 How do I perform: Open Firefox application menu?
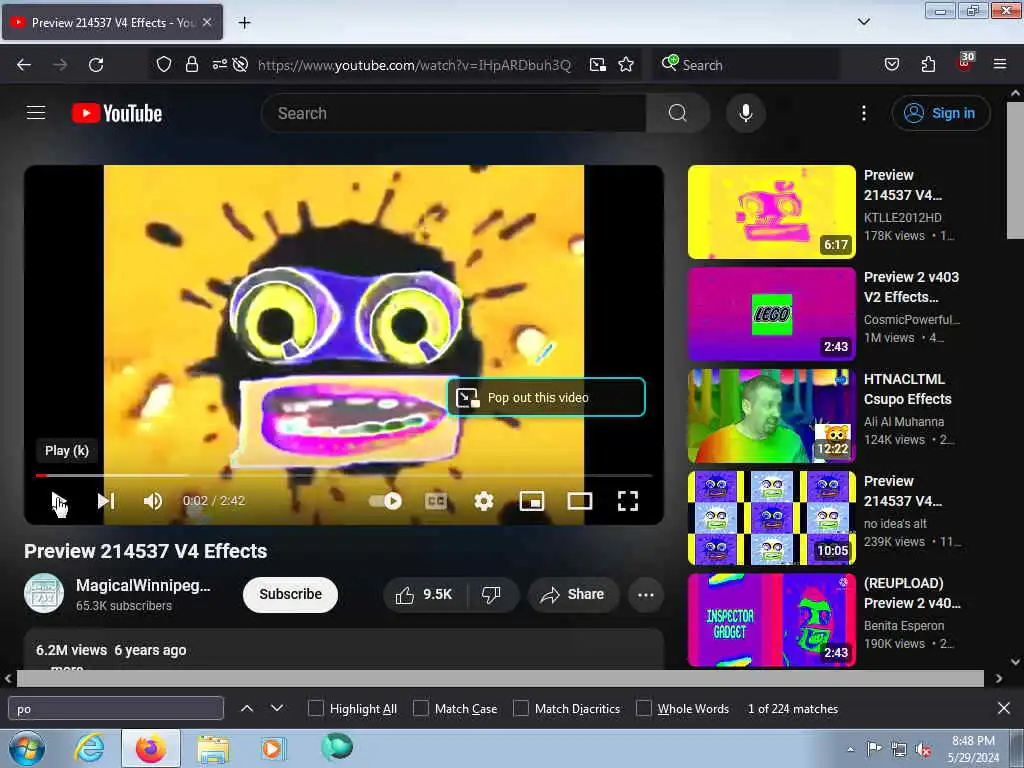pyautogui.click(x=999, y=64)
